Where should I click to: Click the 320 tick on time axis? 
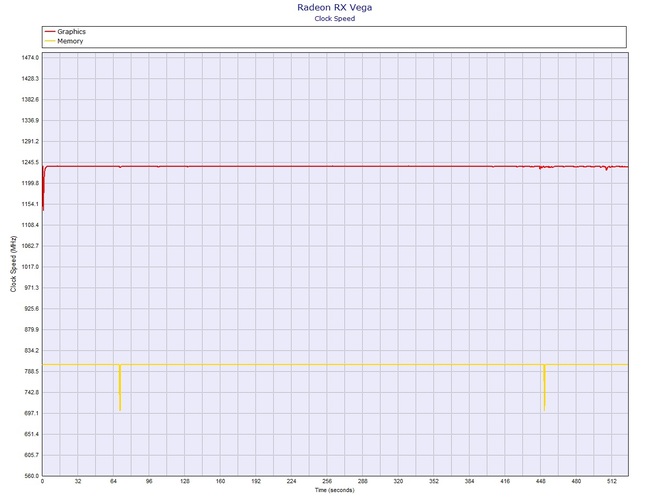[x=398, y=481]
